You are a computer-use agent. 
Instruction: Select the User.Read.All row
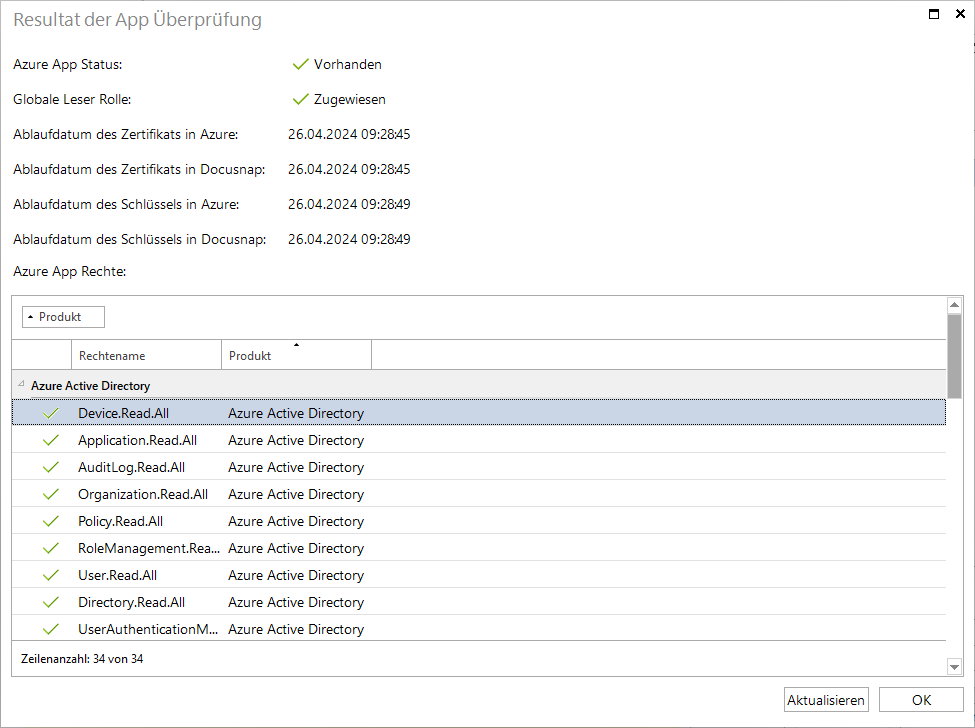tap(479, 575)
